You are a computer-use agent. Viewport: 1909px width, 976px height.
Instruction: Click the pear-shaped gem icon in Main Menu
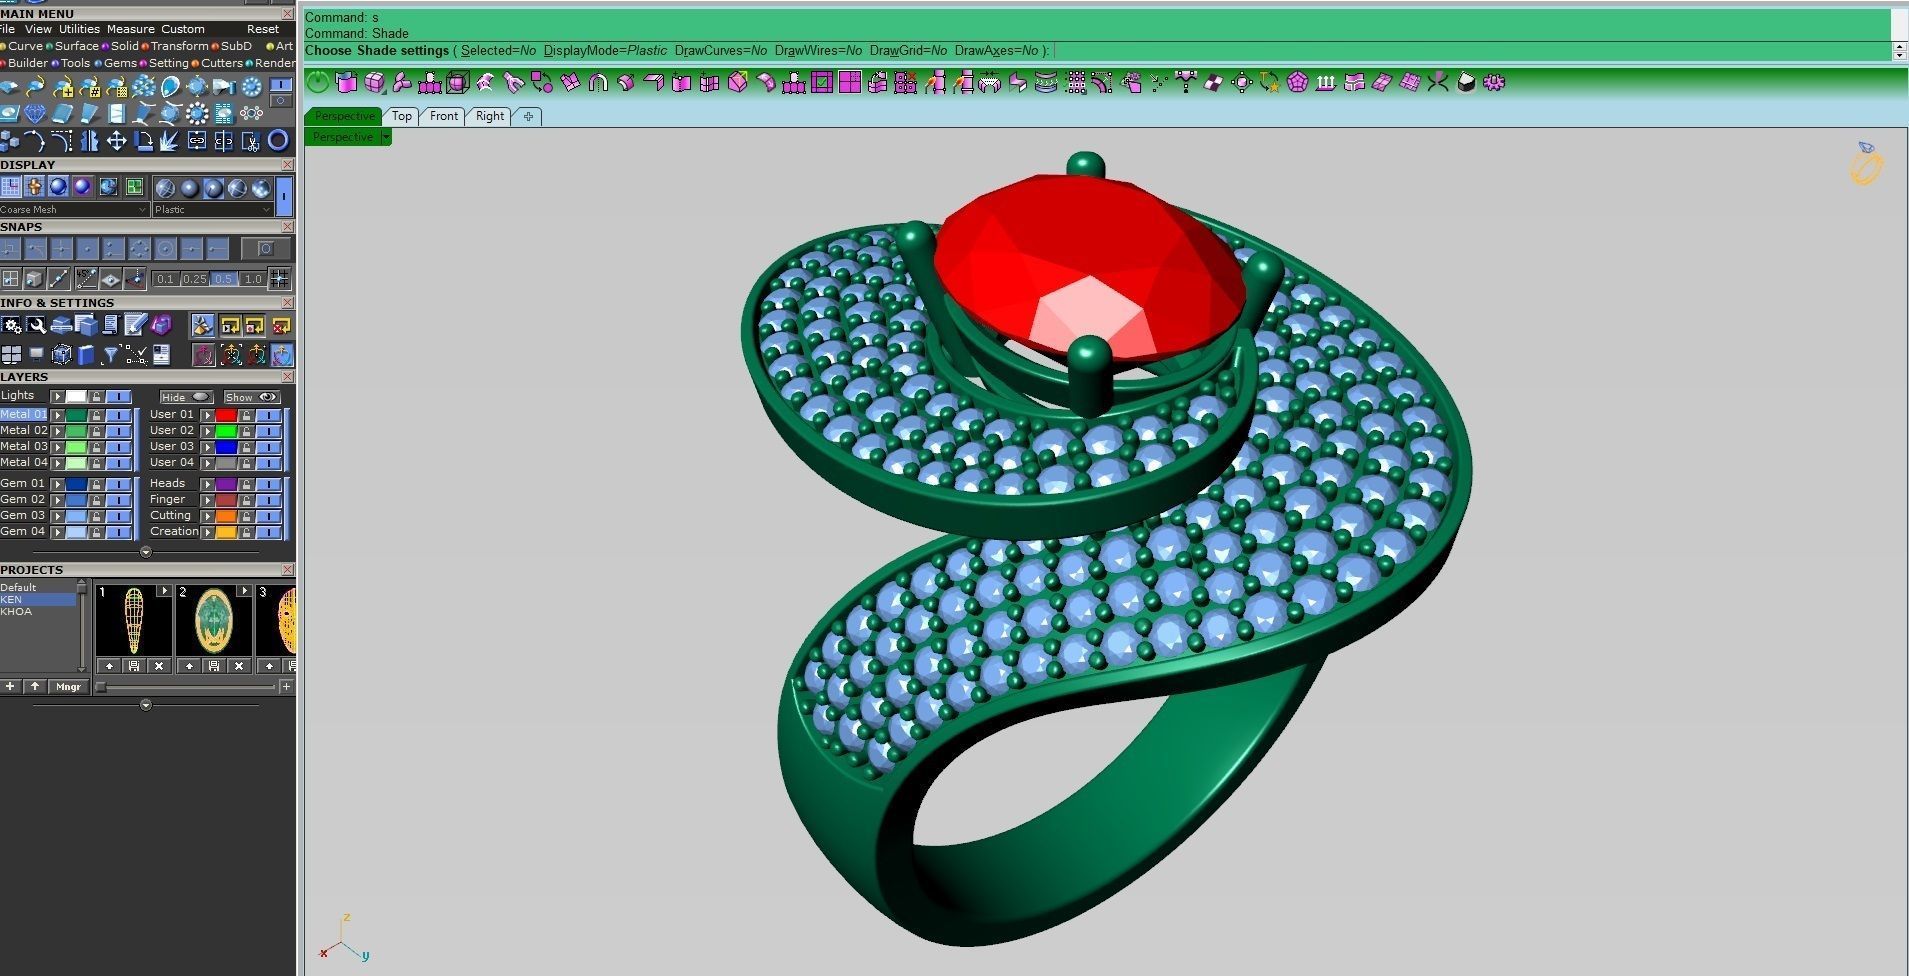(x=170, y=87)
